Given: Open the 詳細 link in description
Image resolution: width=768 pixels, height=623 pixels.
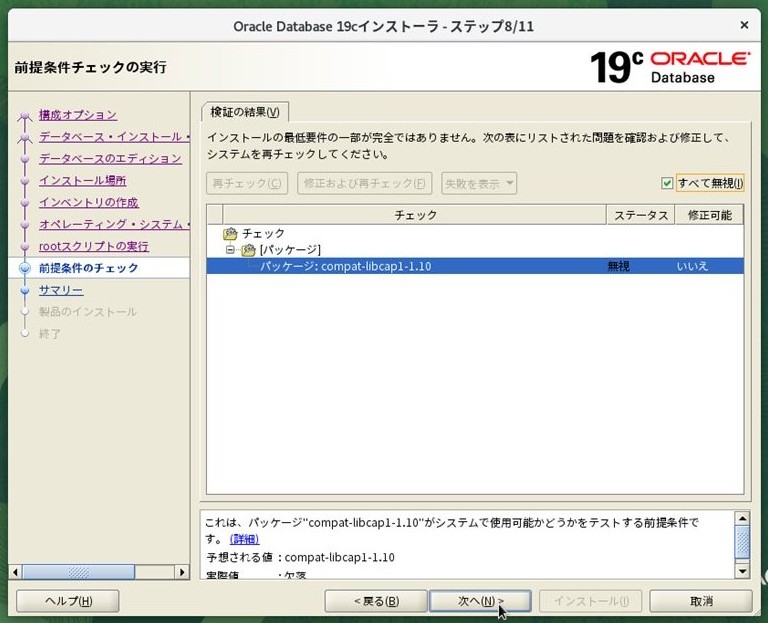Looking at the screenshot, I should 244,539.
